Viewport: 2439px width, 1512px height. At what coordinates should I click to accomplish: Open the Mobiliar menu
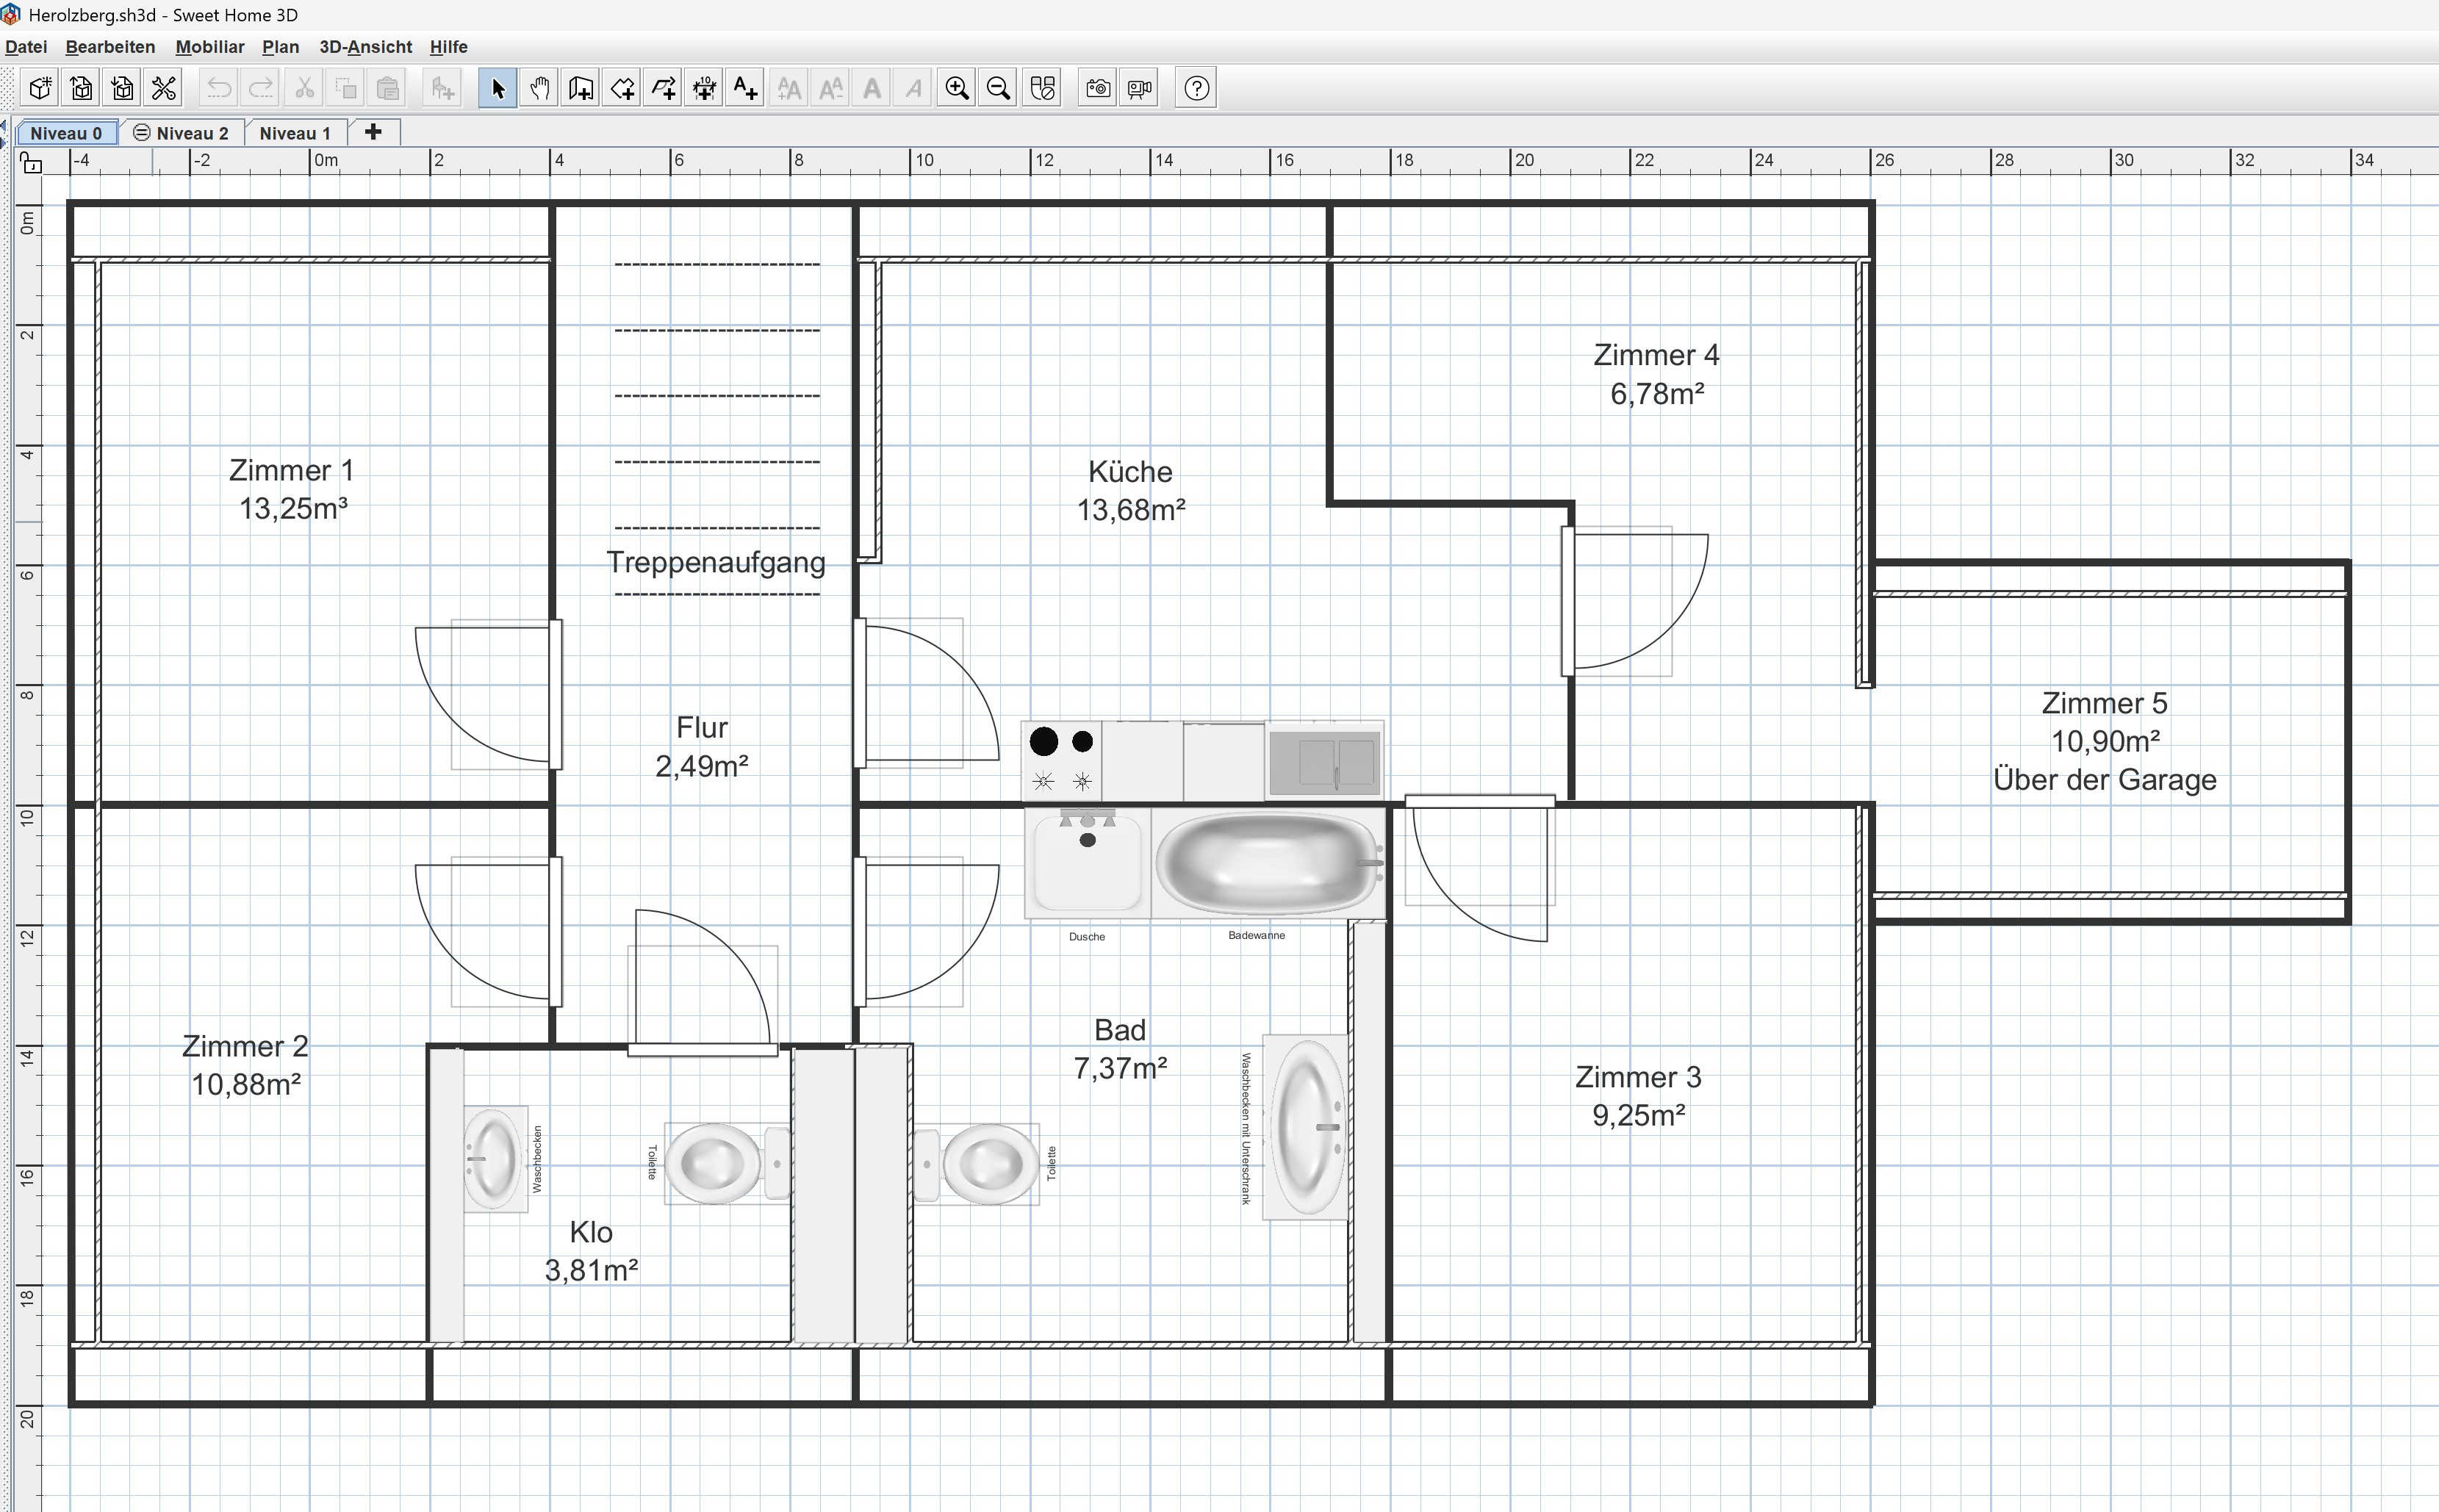[x=210, y=47]
